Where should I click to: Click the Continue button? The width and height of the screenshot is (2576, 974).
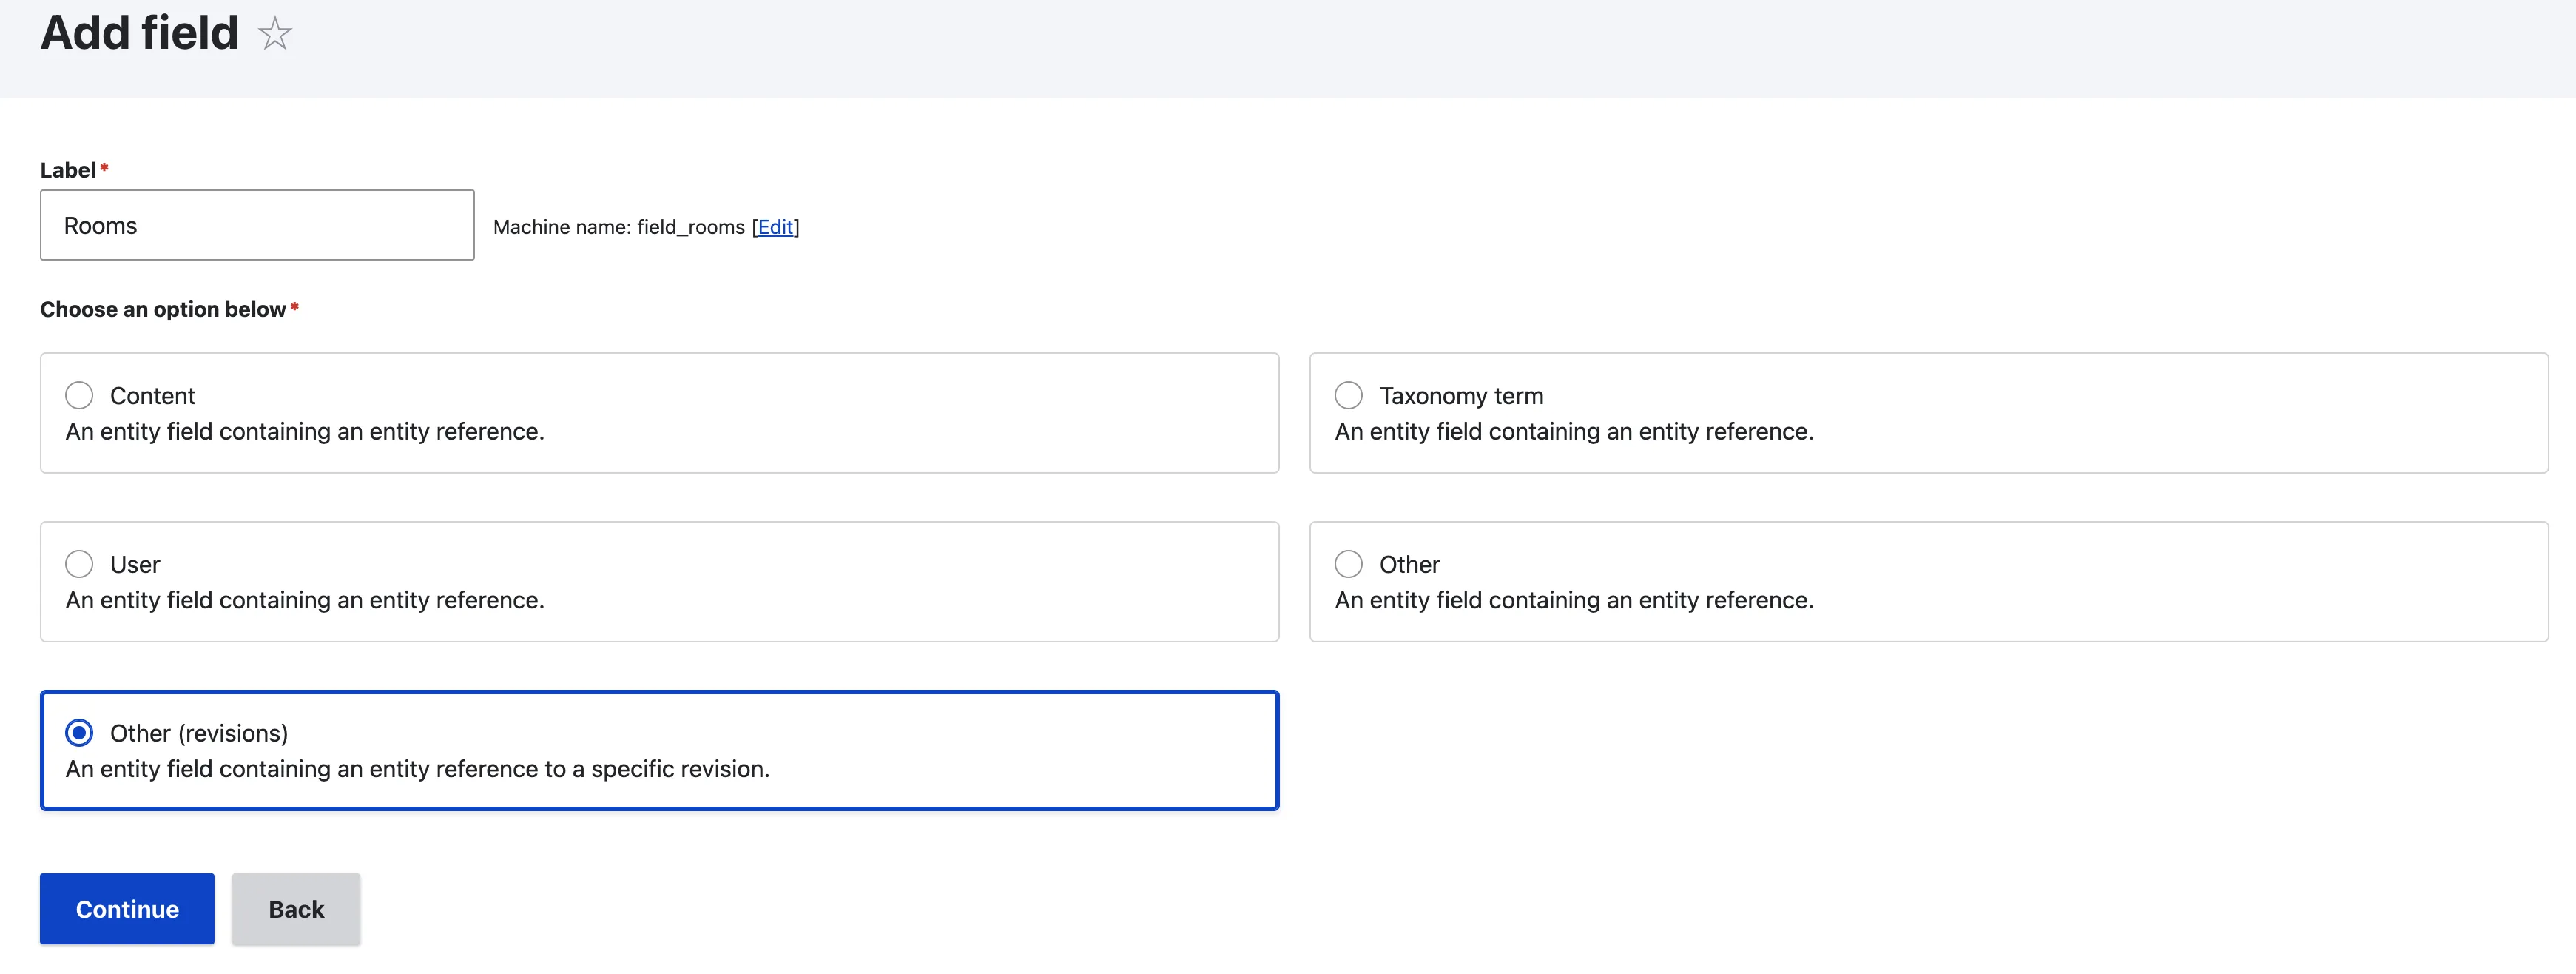[x=127, y=908]
